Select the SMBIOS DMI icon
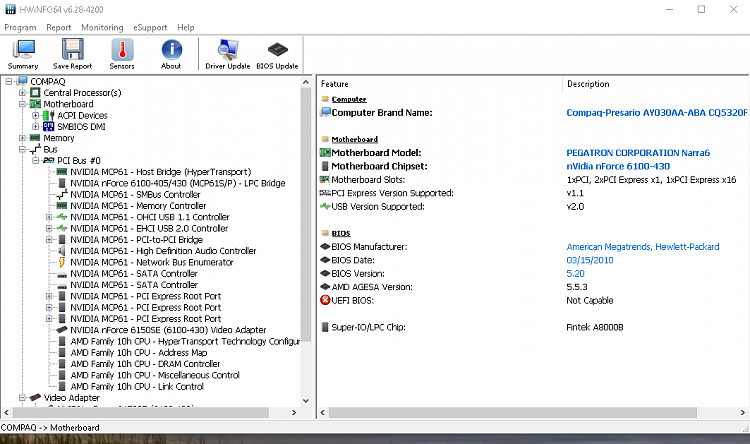The height and width of the screenshot is (444, 750). 48,126
